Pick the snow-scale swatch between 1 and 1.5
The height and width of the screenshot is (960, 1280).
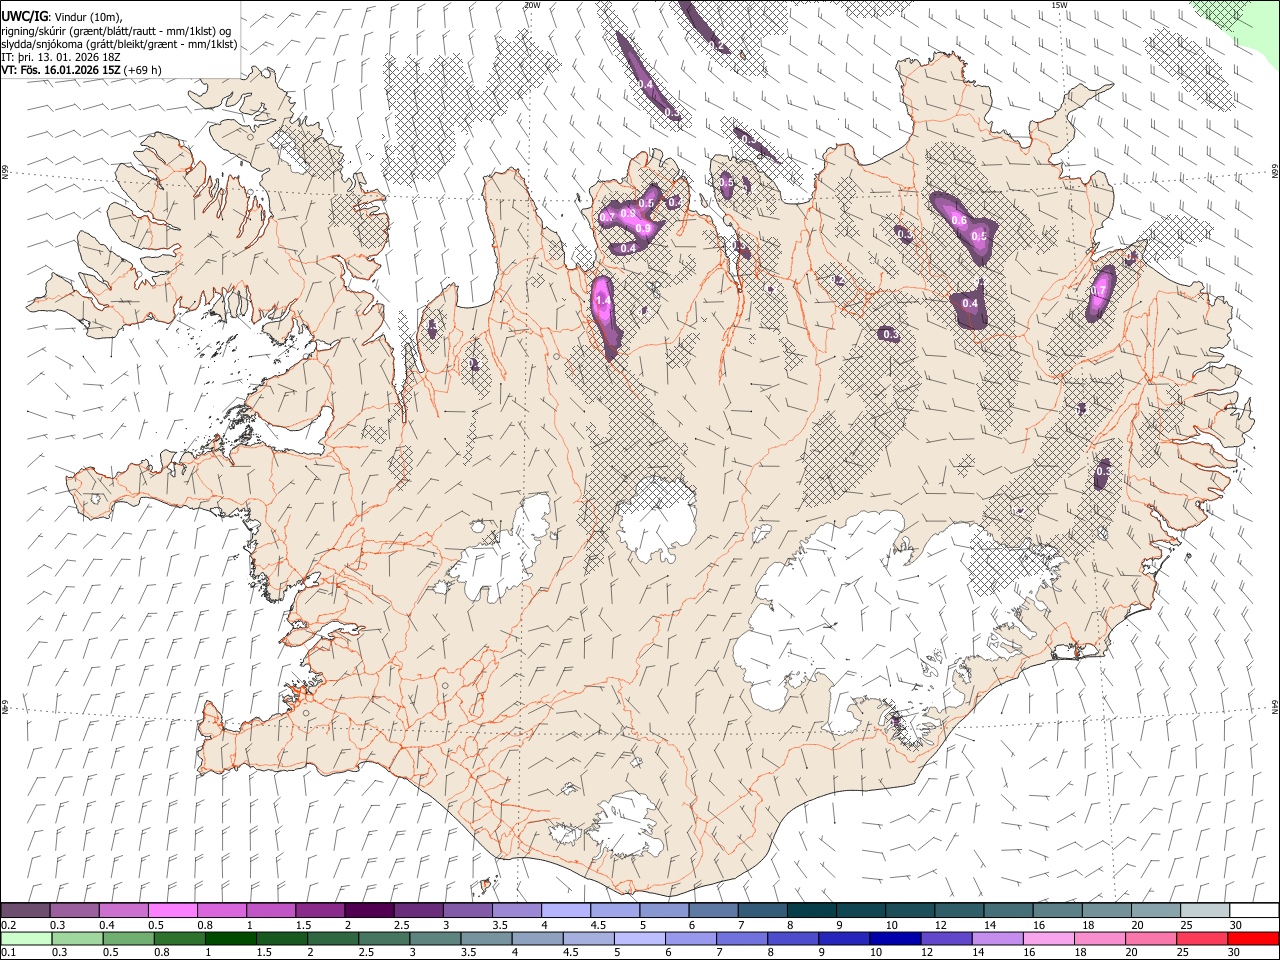(x=271, y=910)
